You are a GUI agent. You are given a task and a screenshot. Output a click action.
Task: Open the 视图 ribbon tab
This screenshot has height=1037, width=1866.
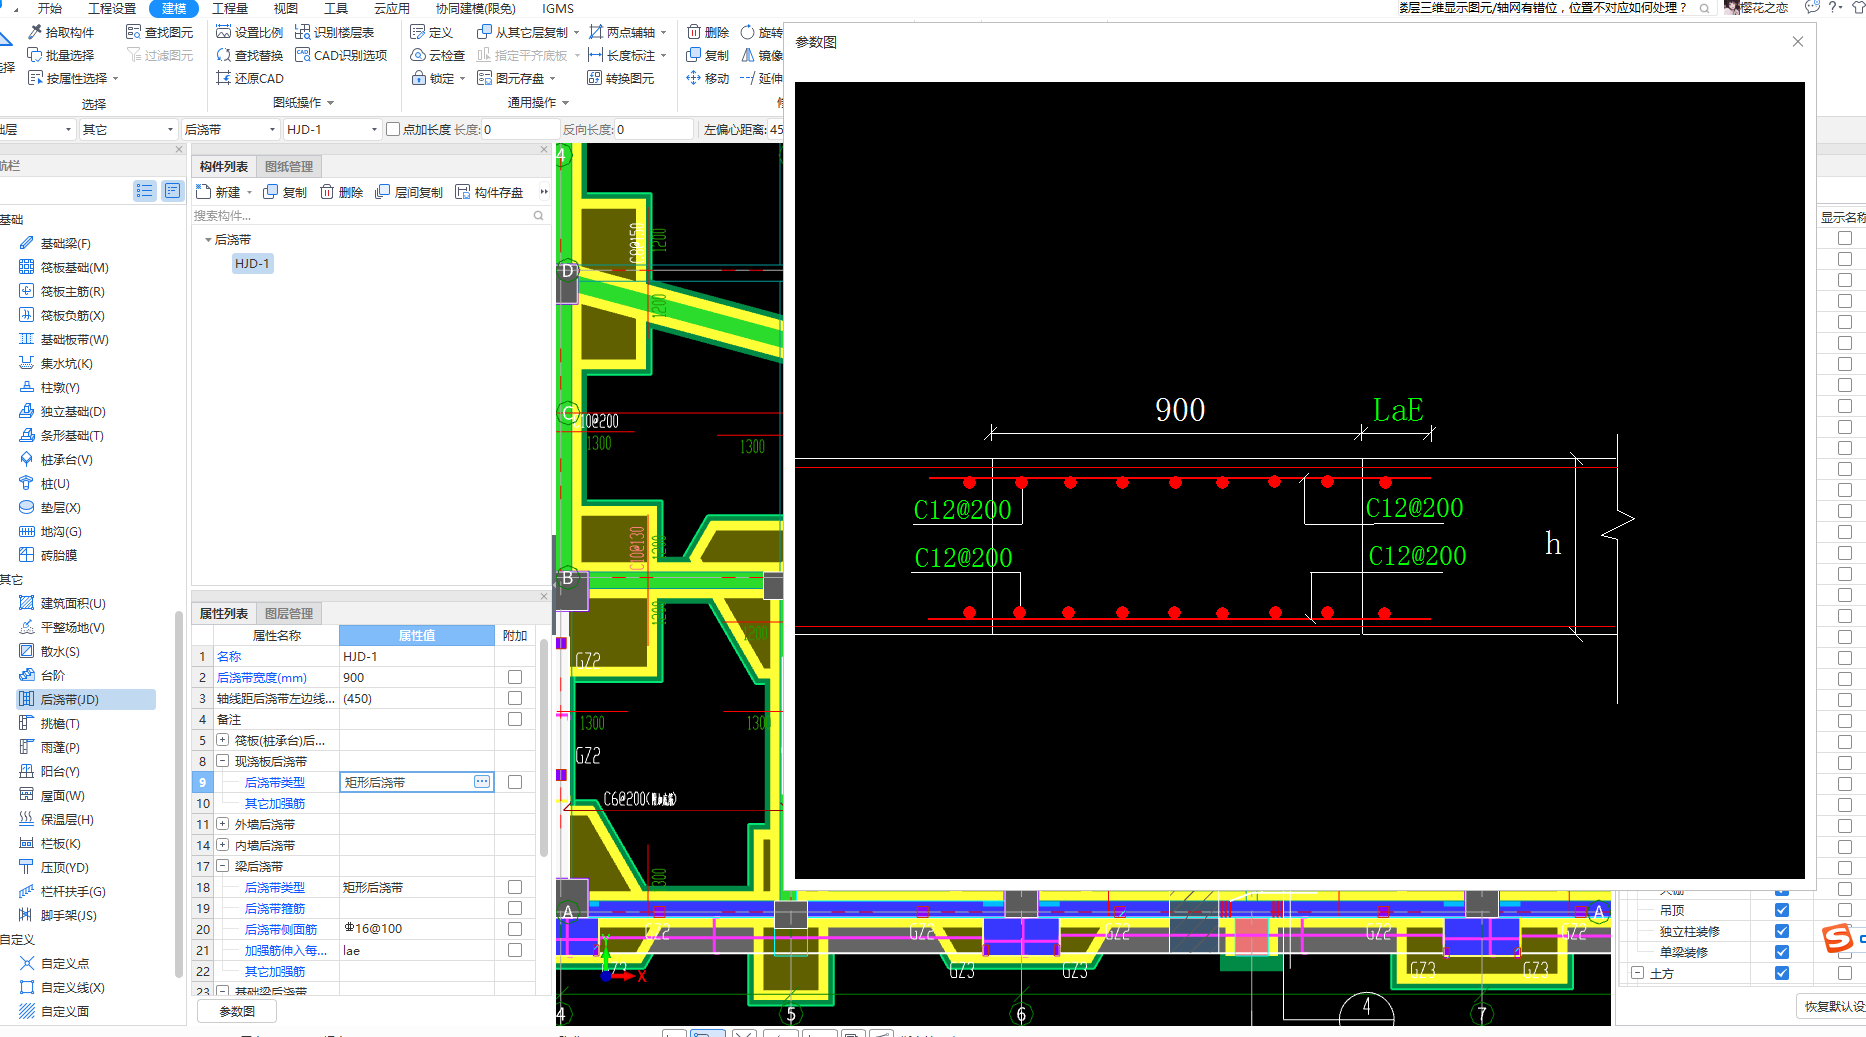[286, 8]
